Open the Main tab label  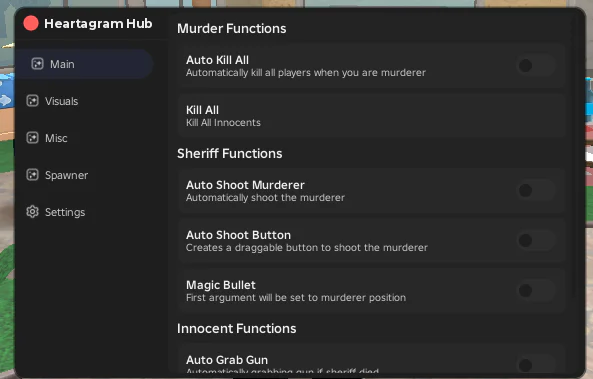click(x=62, y=64)
